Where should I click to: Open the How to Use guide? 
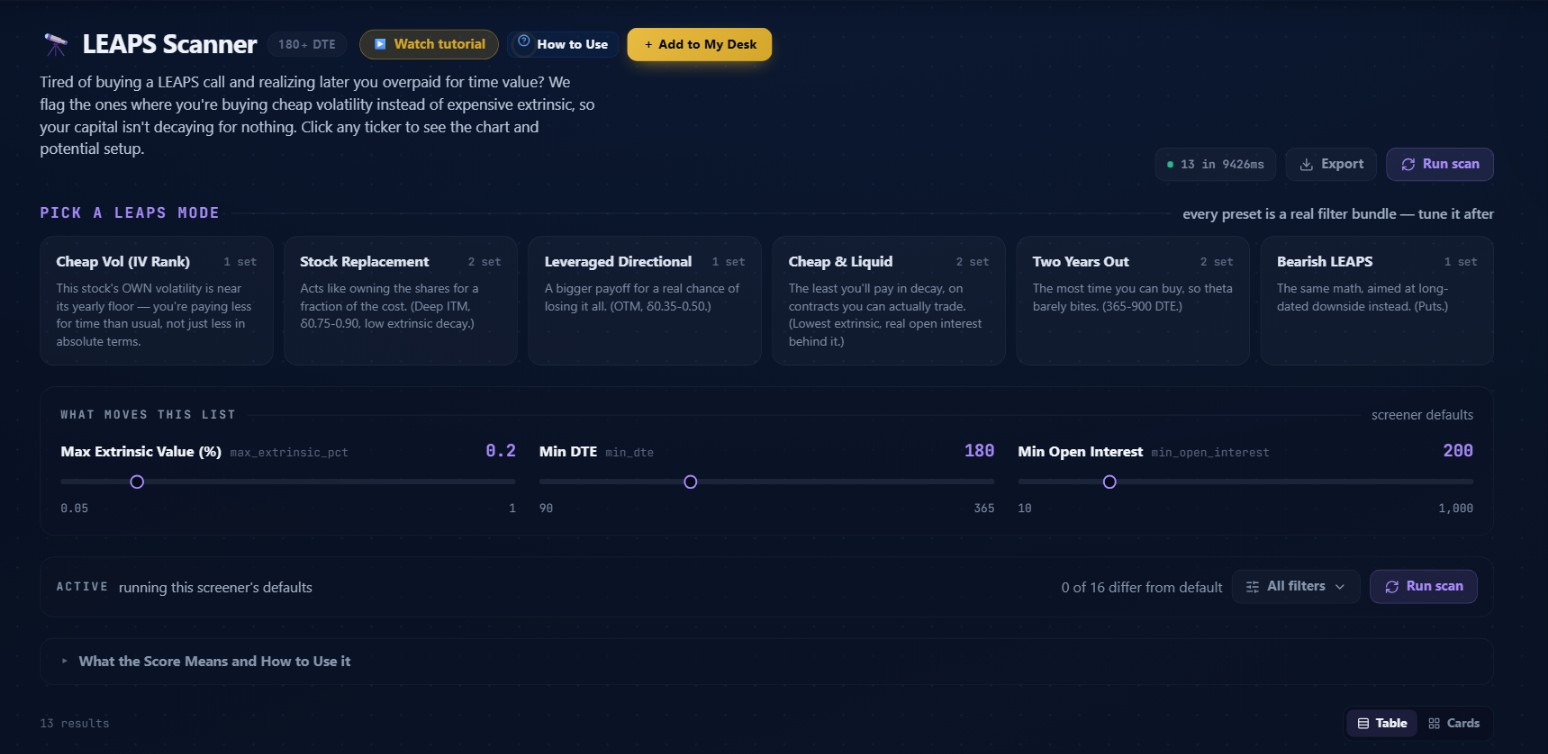pyautogui.click(x=562, y=44)
